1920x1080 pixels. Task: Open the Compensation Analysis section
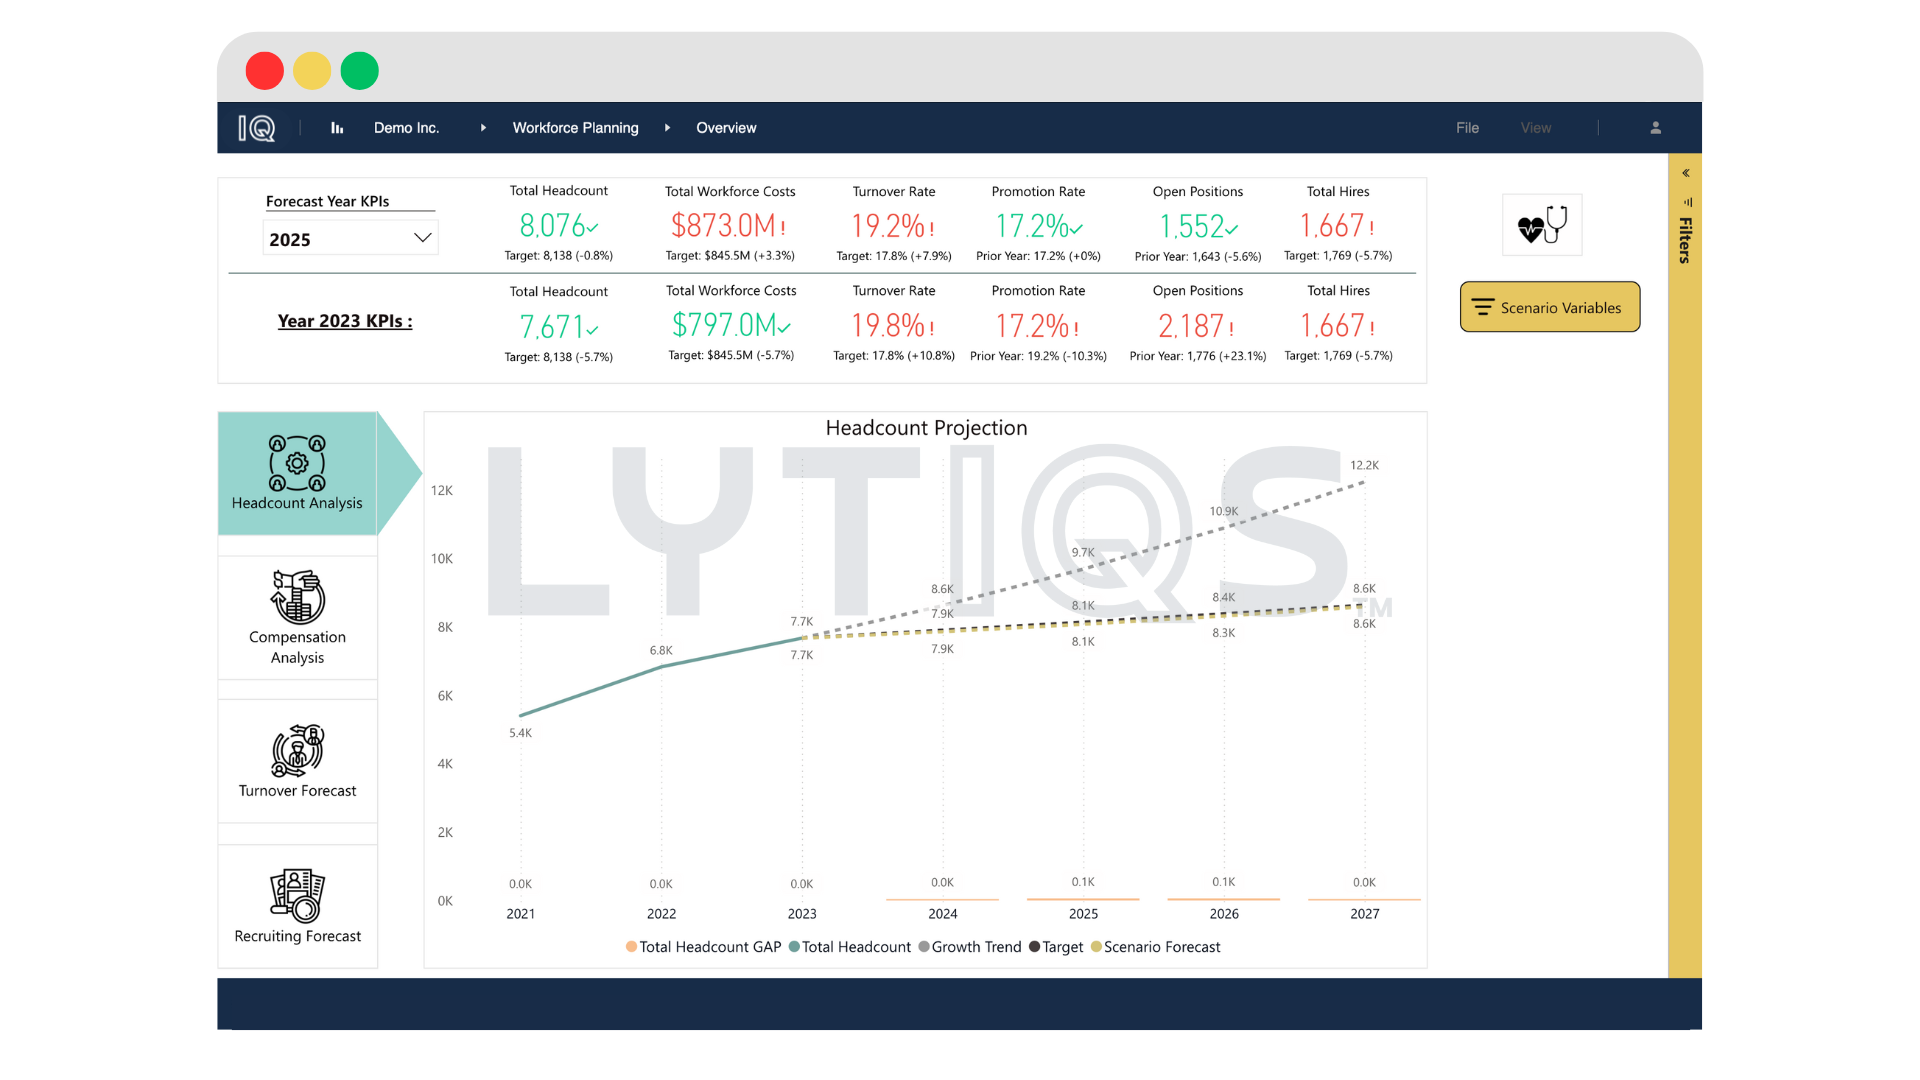coord(297,617)
